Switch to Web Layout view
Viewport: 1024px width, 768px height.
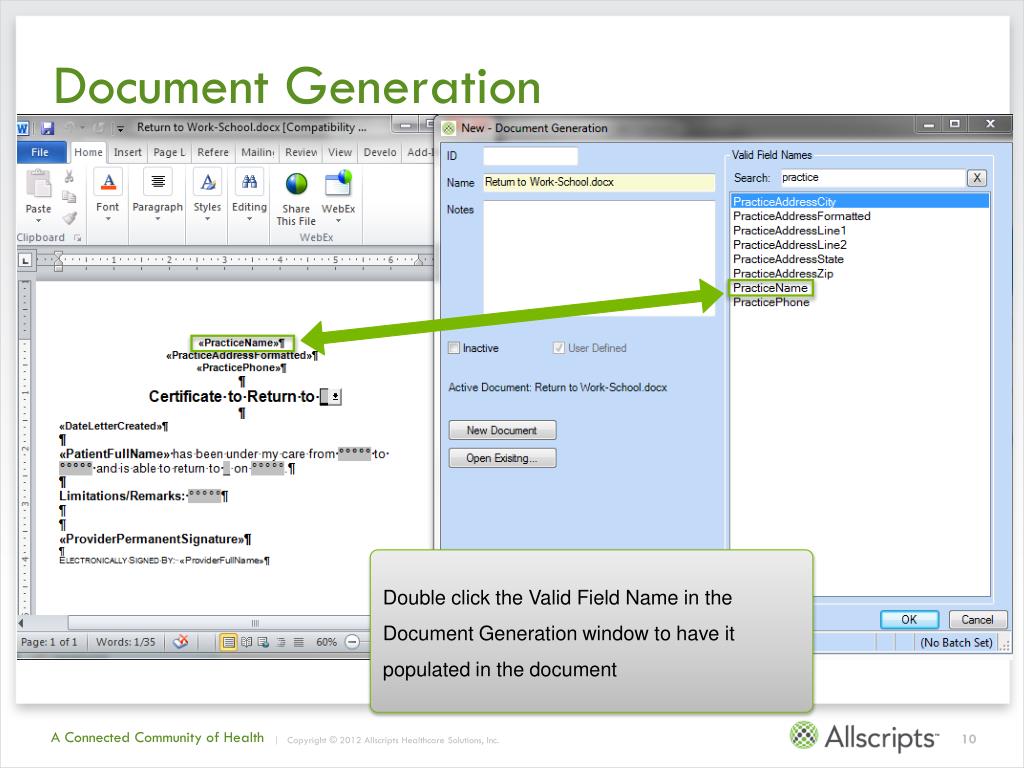point(263,642)
